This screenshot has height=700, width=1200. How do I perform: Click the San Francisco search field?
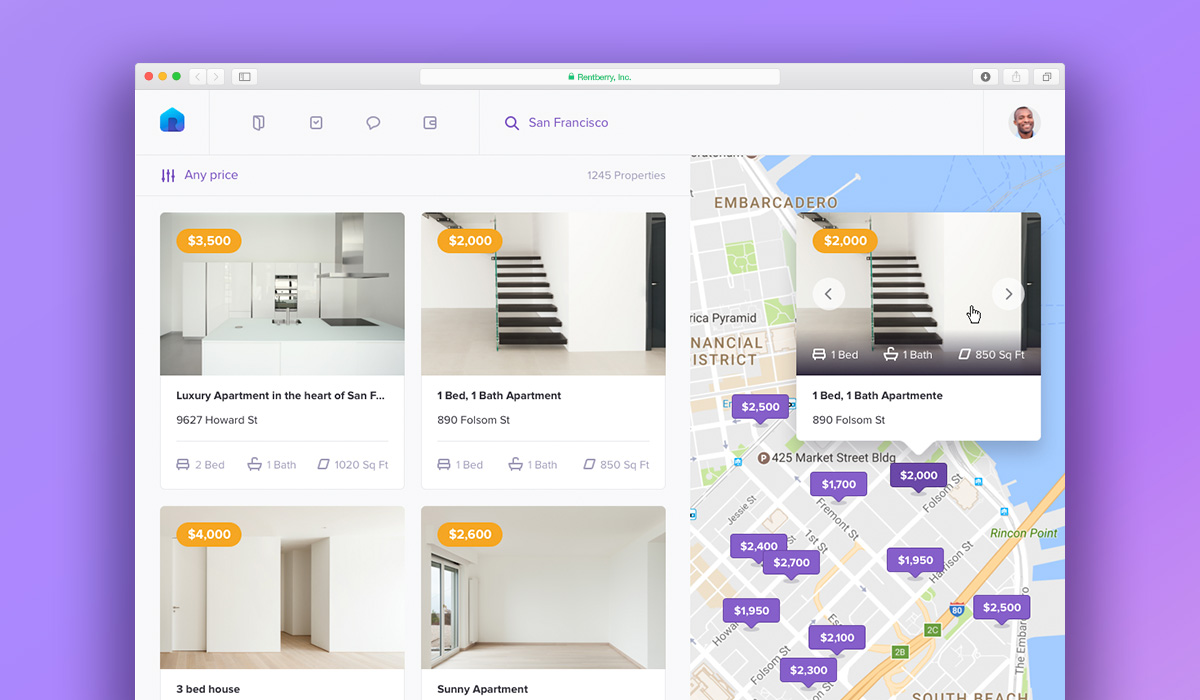pos(568,123)
